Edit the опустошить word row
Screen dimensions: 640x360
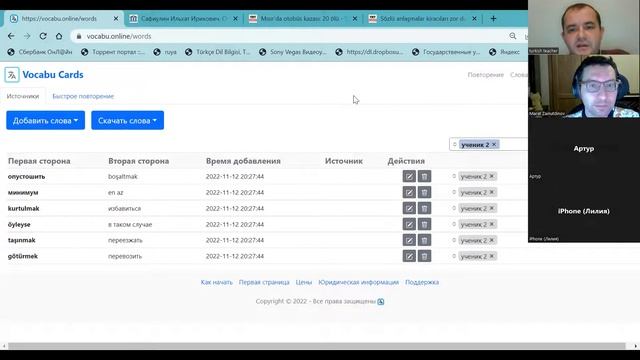[409, 176]
